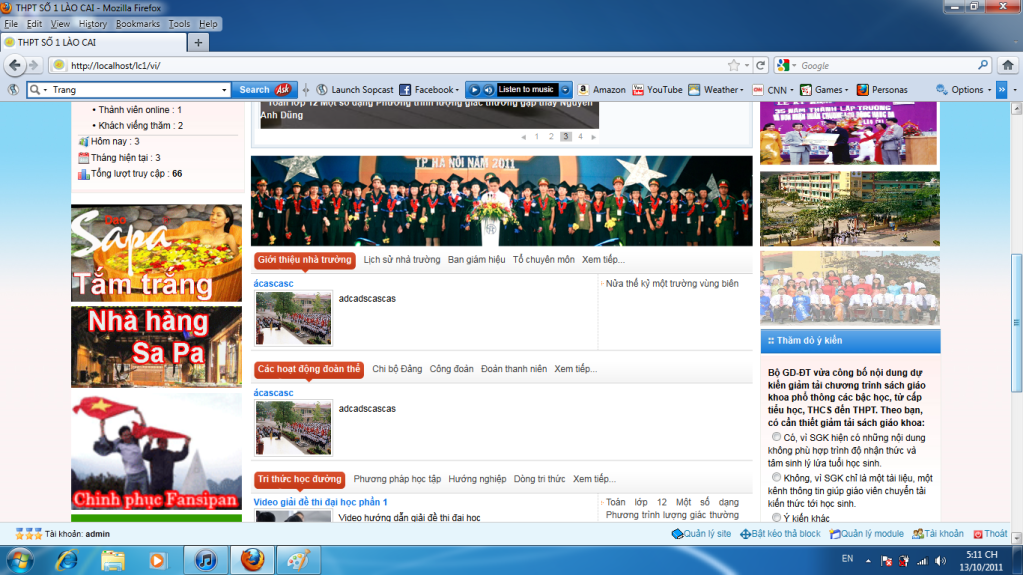Viewport: 1023px width, 575px height.
Task: Open the Edit menu
Action: tap(34, 24)
